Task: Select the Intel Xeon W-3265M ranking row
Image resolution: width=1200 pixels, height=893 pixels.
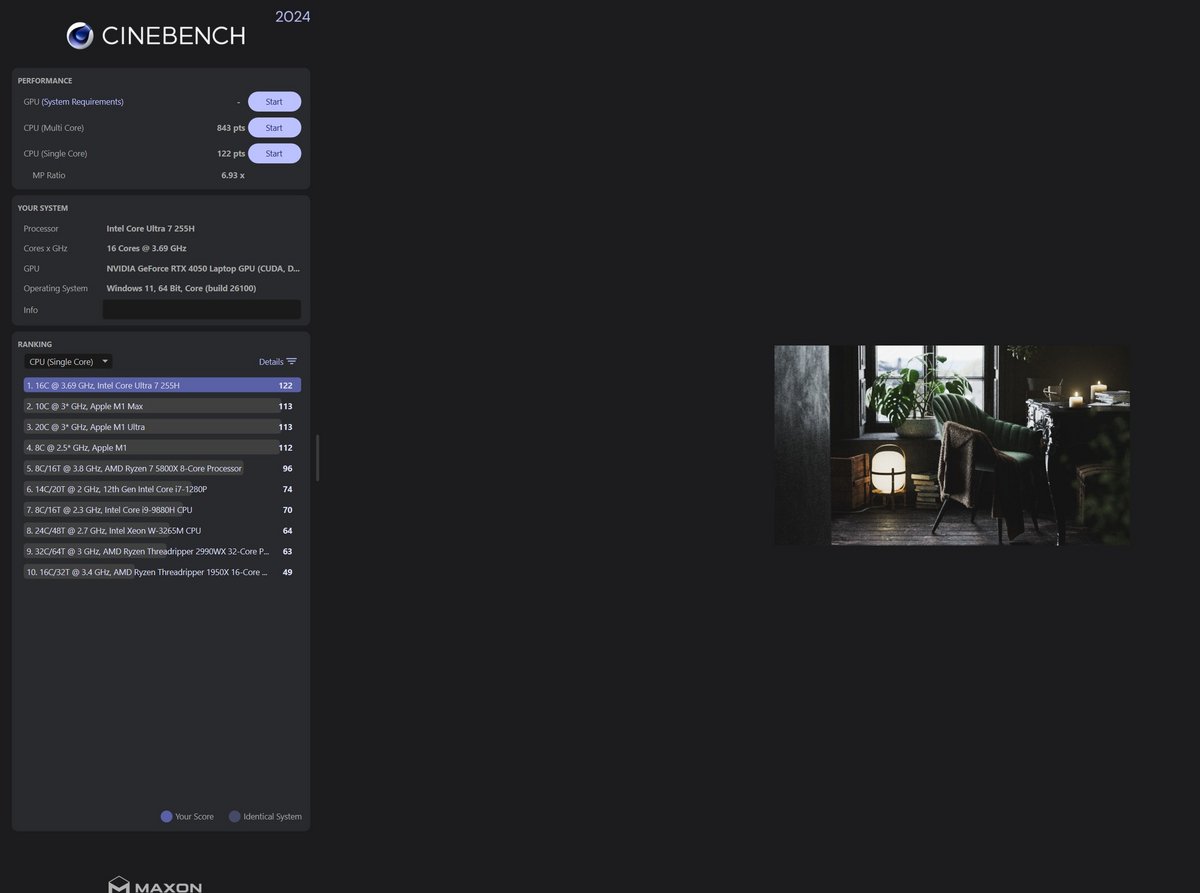Action: [x=161, y=531]
